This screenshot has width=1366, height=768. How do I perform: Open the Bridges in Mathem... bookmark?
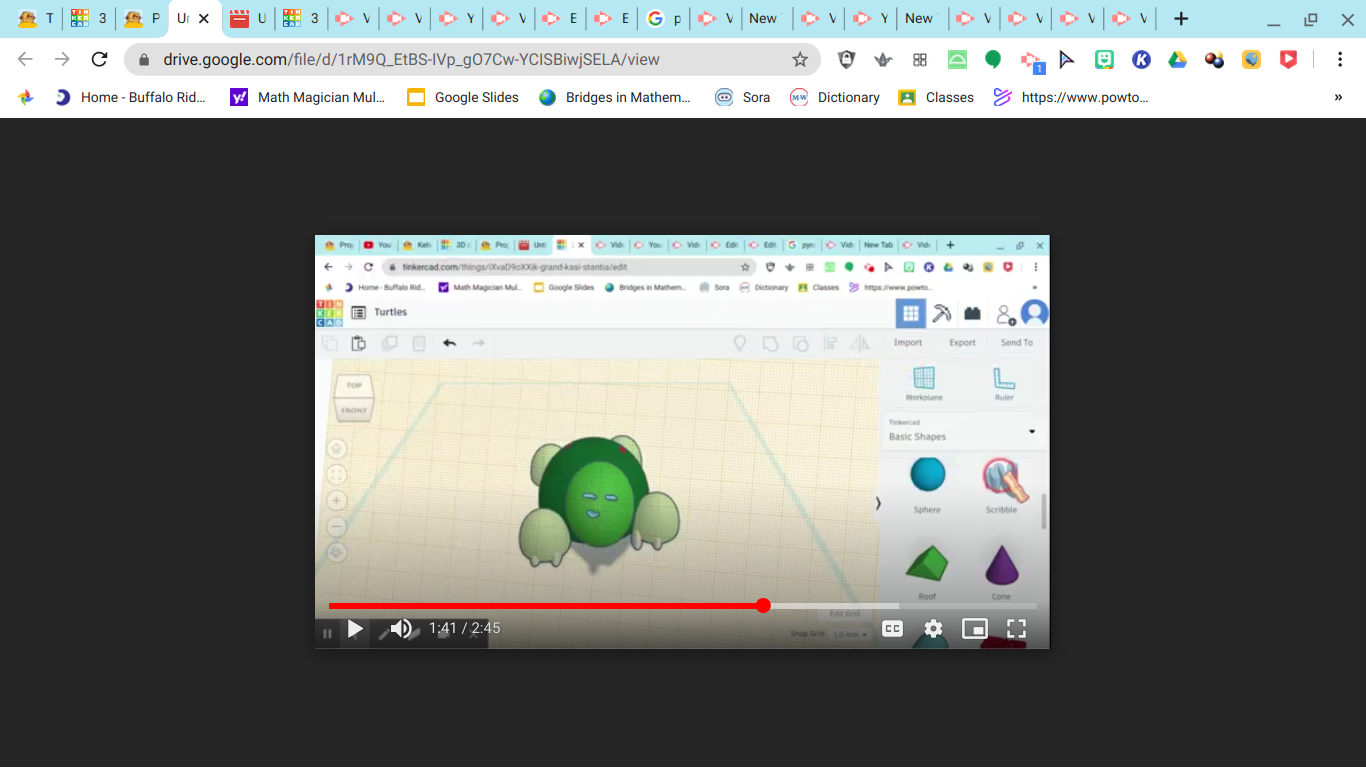pos(615,97)
